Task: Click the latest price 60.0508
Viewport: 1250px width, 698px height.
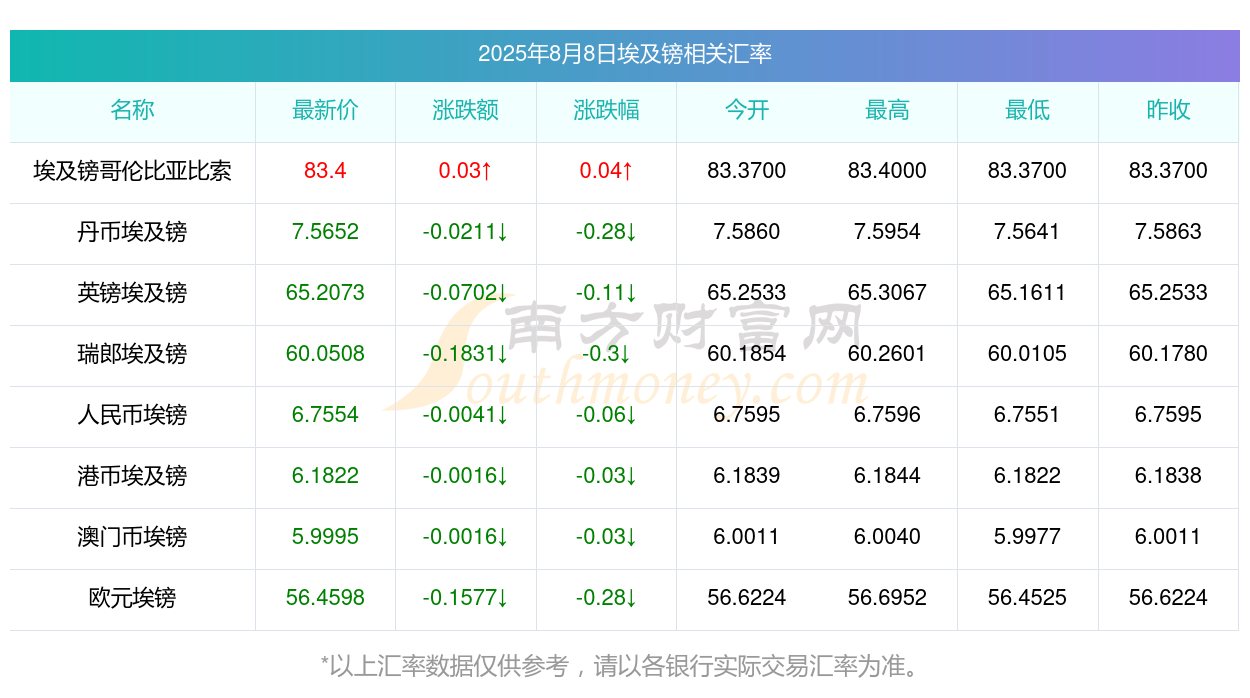Action: 325,354
